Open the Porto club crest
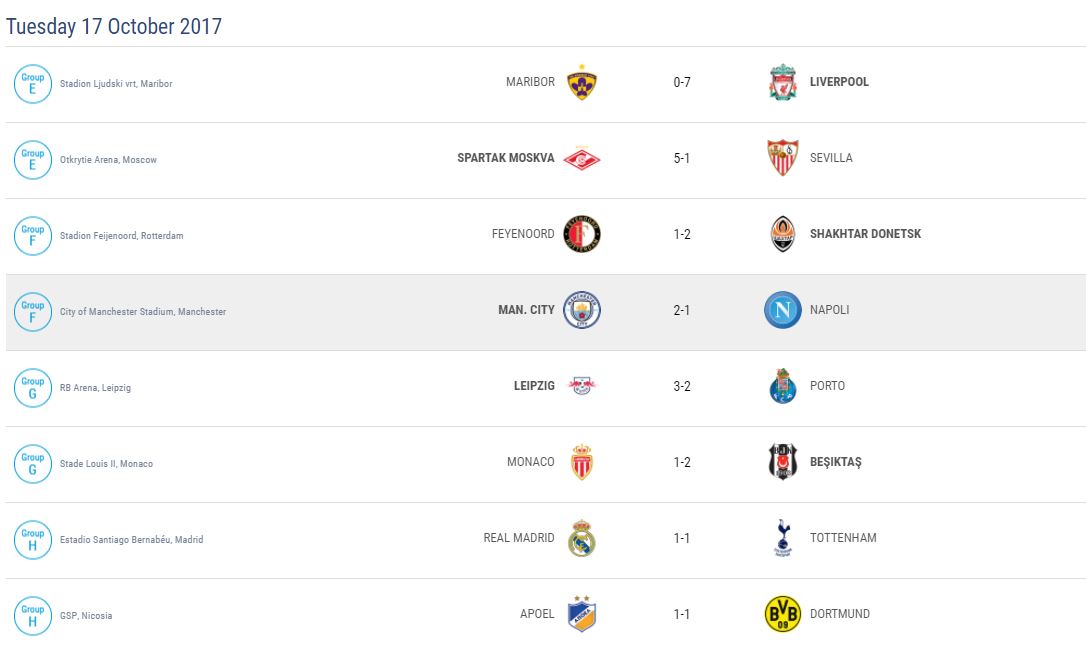Image resolution: width=1086 pixels, height=663 pixels. coord(783,386)
